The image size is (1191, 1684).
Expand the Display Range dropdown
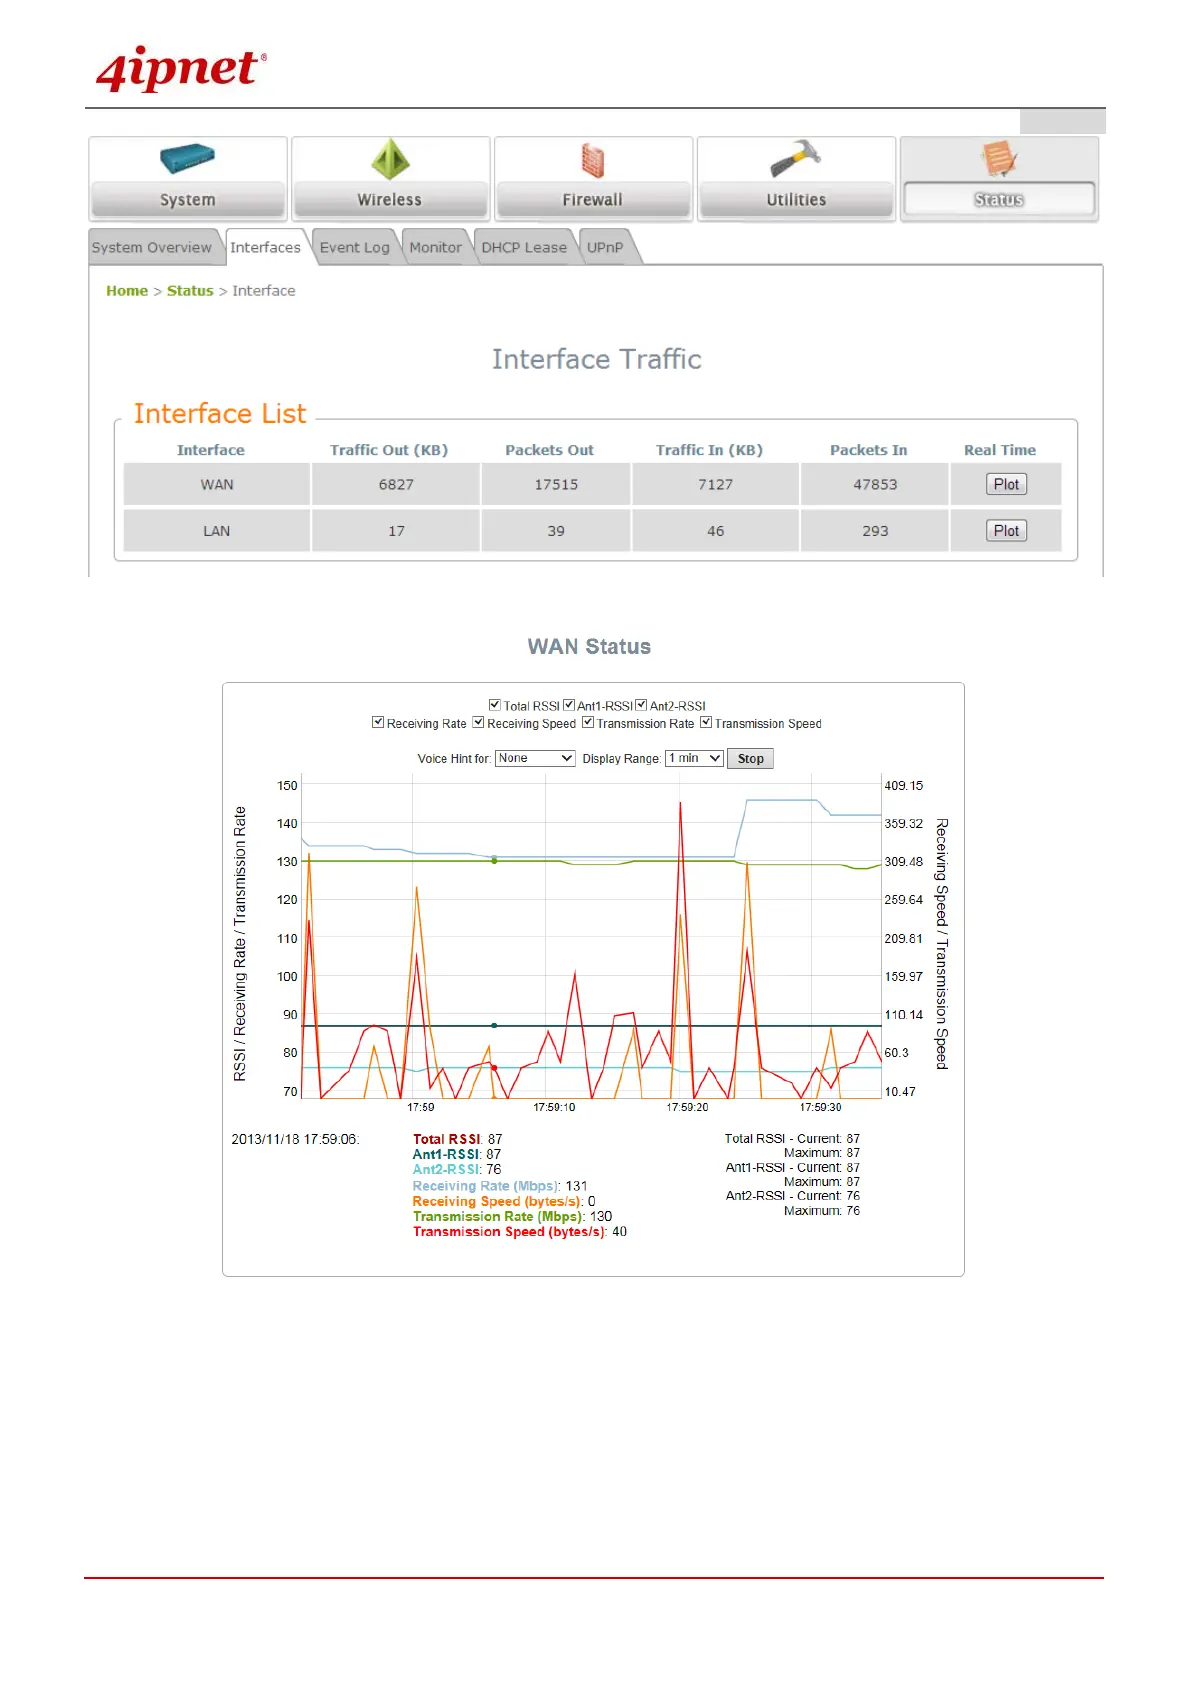(x=694, y=758)
